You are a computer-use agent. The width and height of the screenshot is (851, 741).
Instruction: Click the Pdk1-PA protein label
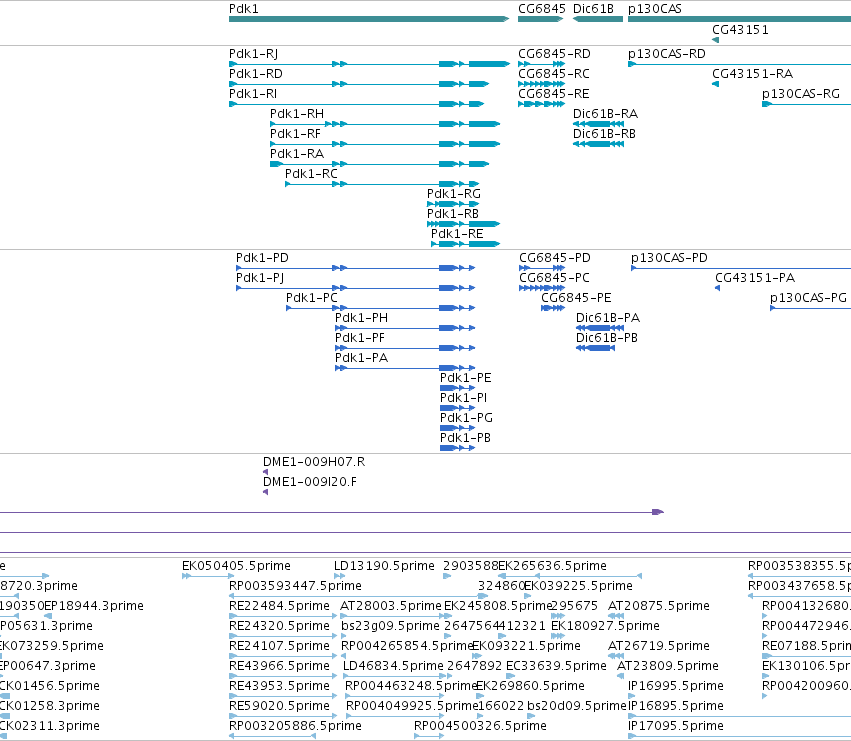click(361, 359)
